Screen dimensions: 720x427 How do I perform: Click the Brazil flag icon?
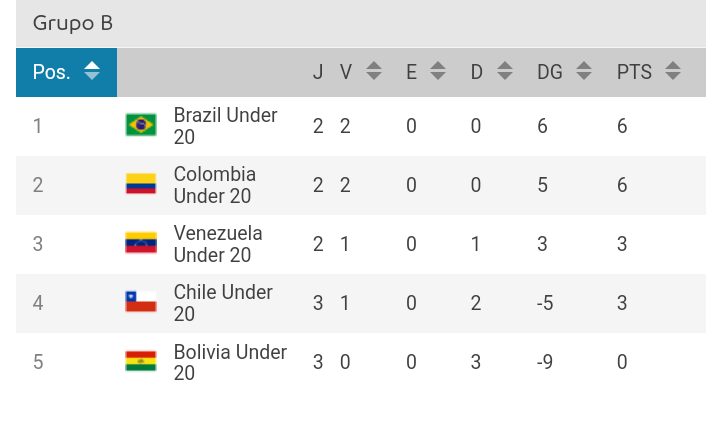point(141,125)
